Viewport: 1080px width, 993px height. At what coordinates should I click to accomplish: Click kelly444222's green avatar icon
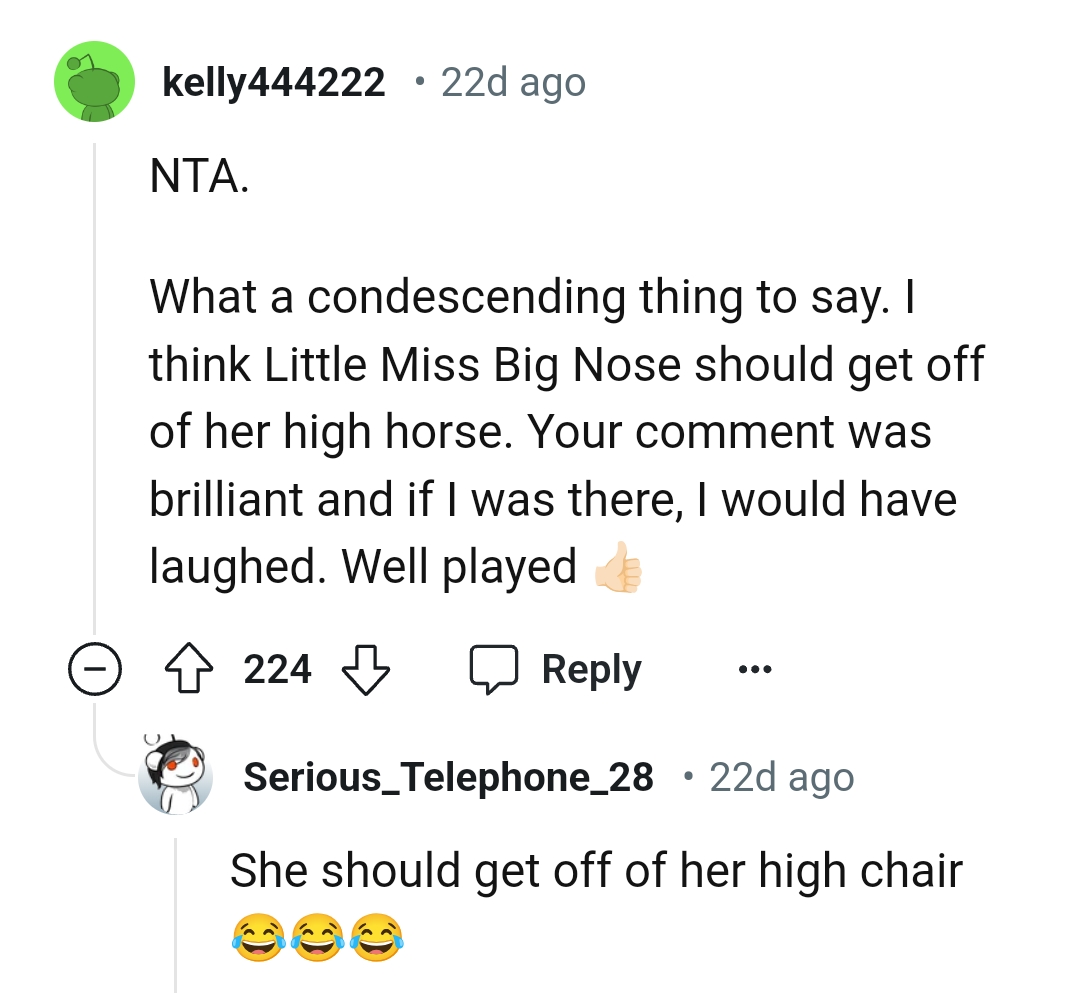click(94, 82)
